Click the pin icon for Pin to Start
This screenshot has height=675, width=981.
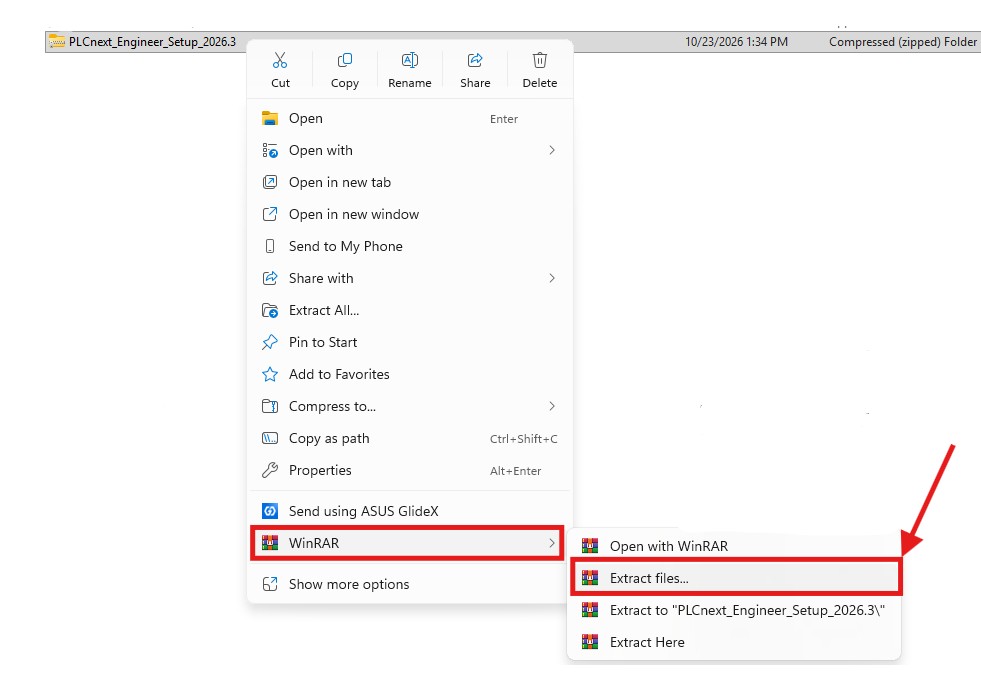tap(270, 342)
